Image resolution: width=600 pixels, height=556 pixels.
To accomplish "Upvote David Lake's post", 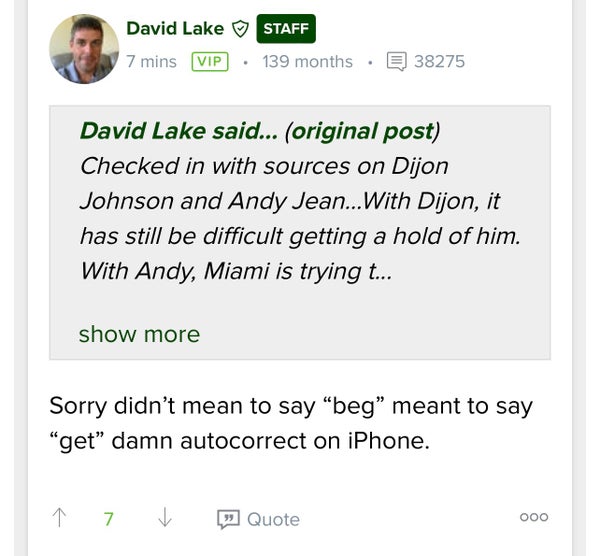I will [x=60, y=518].
